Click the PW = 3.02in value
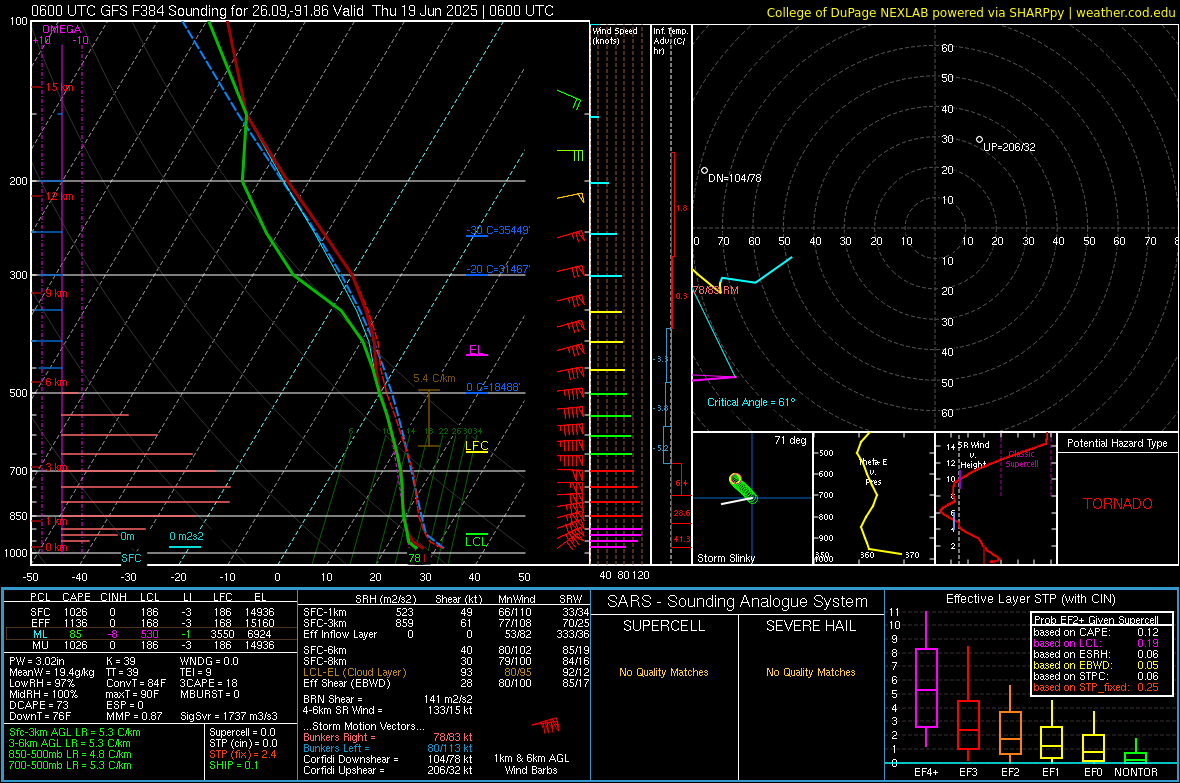The image size is (1180, 783). click(x=37, y=661)
